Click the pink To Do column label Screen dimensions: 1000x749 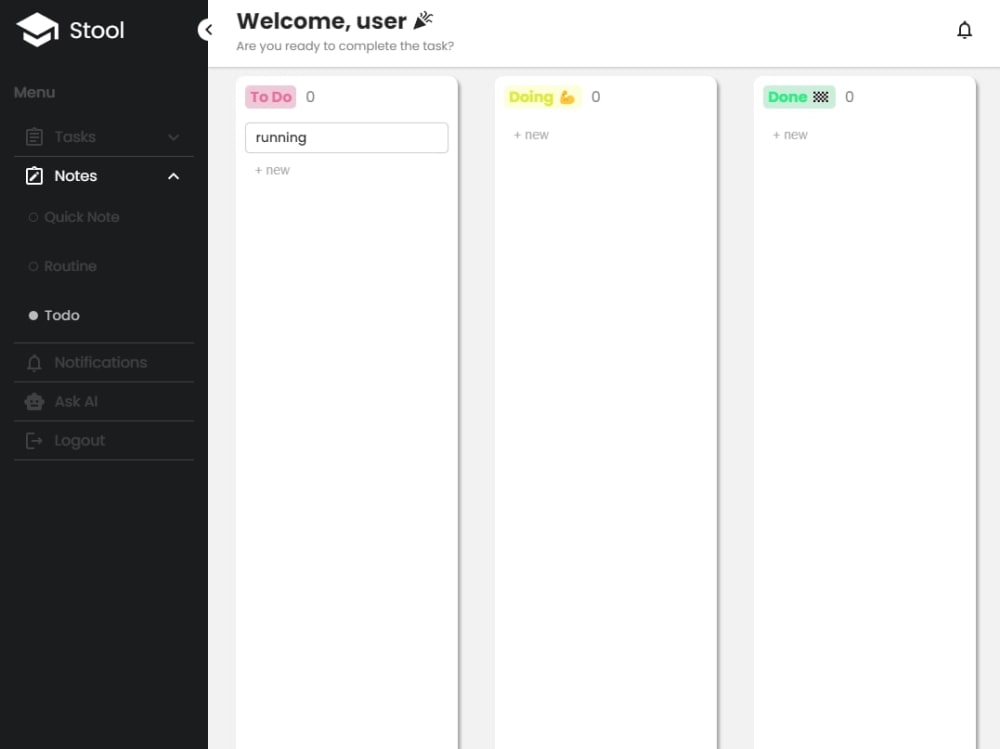(x=270, y=97)
